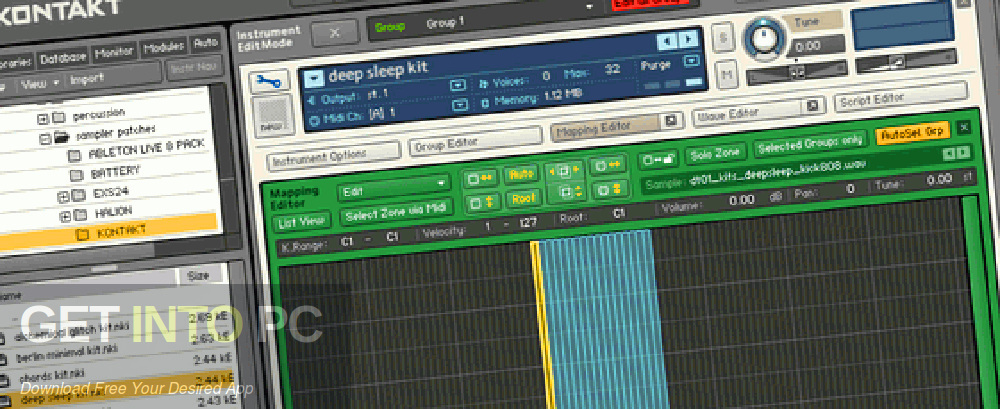Toggle the Auto button in Mapping Editor
1000x409 pixels.
click(x=521, y=173)
